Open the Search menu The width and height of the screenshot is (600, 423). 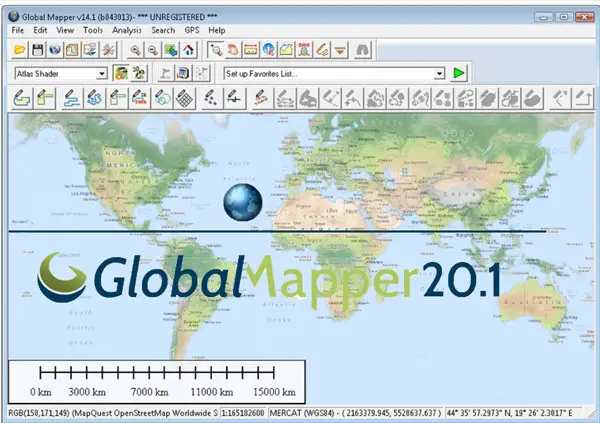click(163, 30)
